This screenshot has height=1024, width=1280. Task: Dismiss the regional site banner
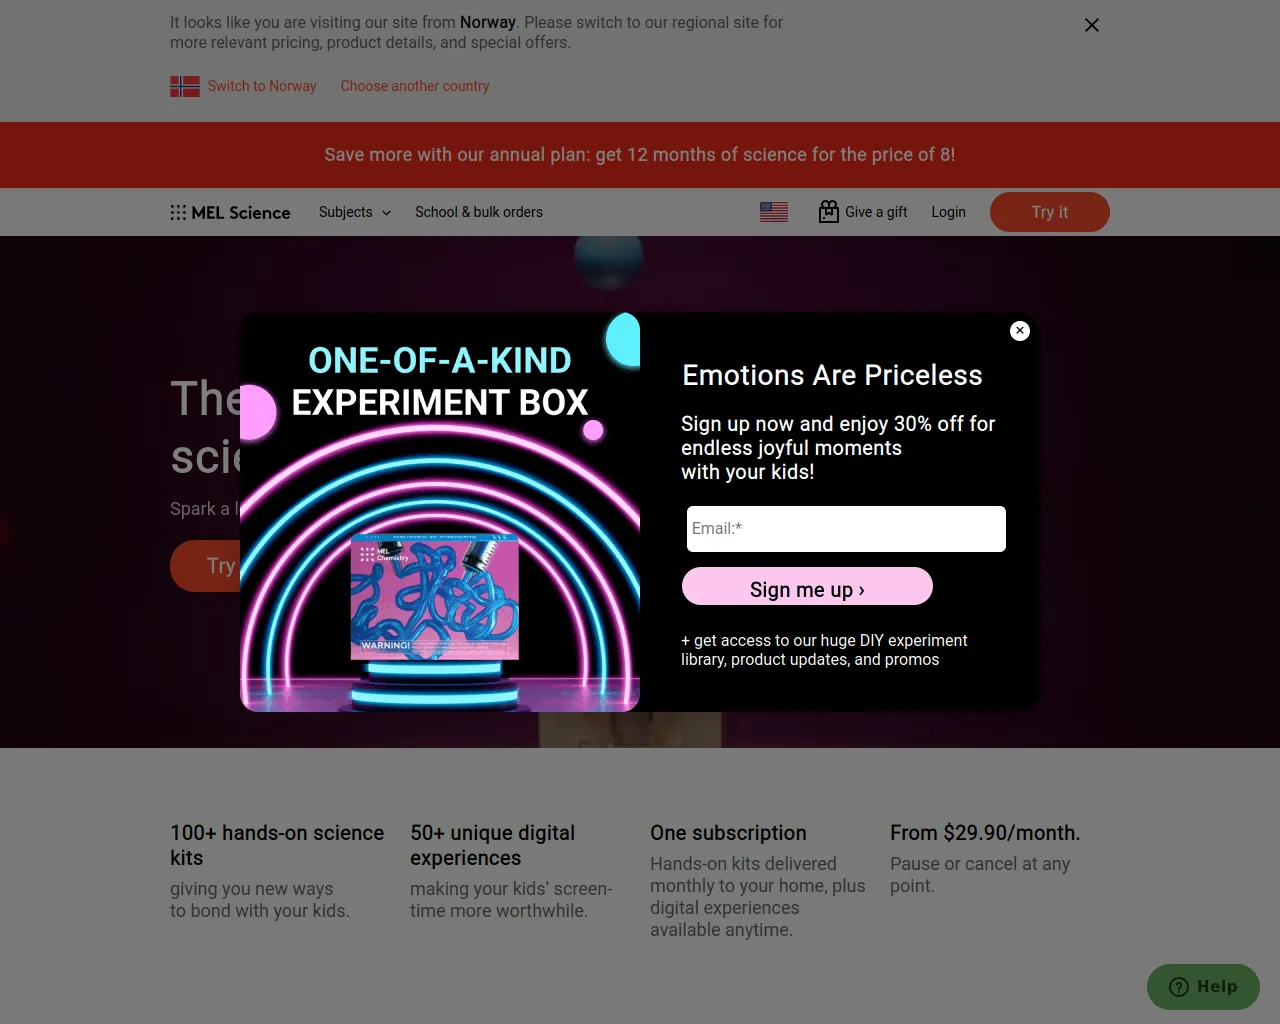point(1092,25)
